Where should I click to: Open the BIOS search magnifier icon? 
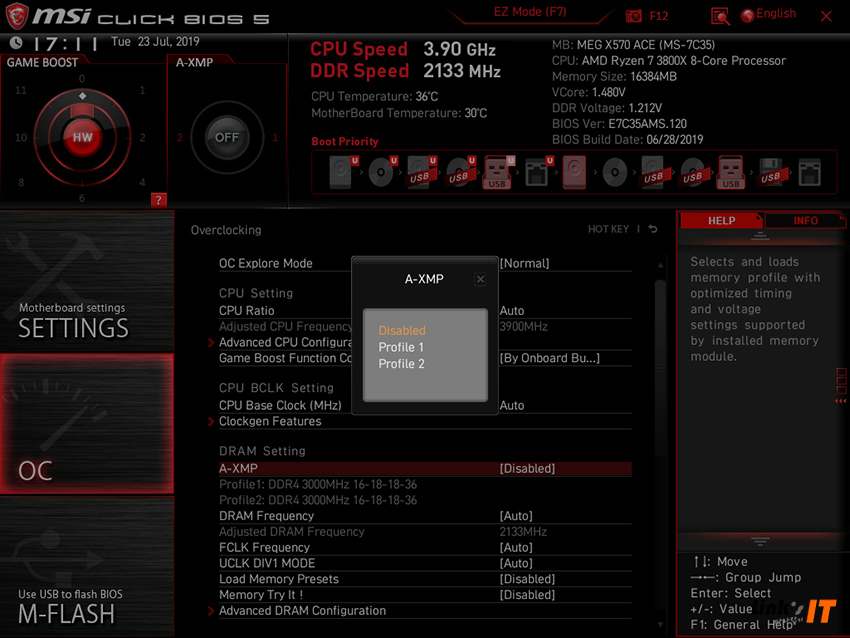tap(720, 17)
